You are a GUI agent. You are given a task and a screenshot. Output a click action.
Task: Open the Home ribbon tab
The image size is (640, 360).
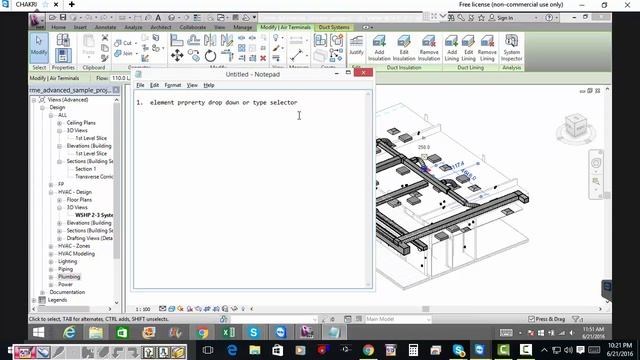58,27
